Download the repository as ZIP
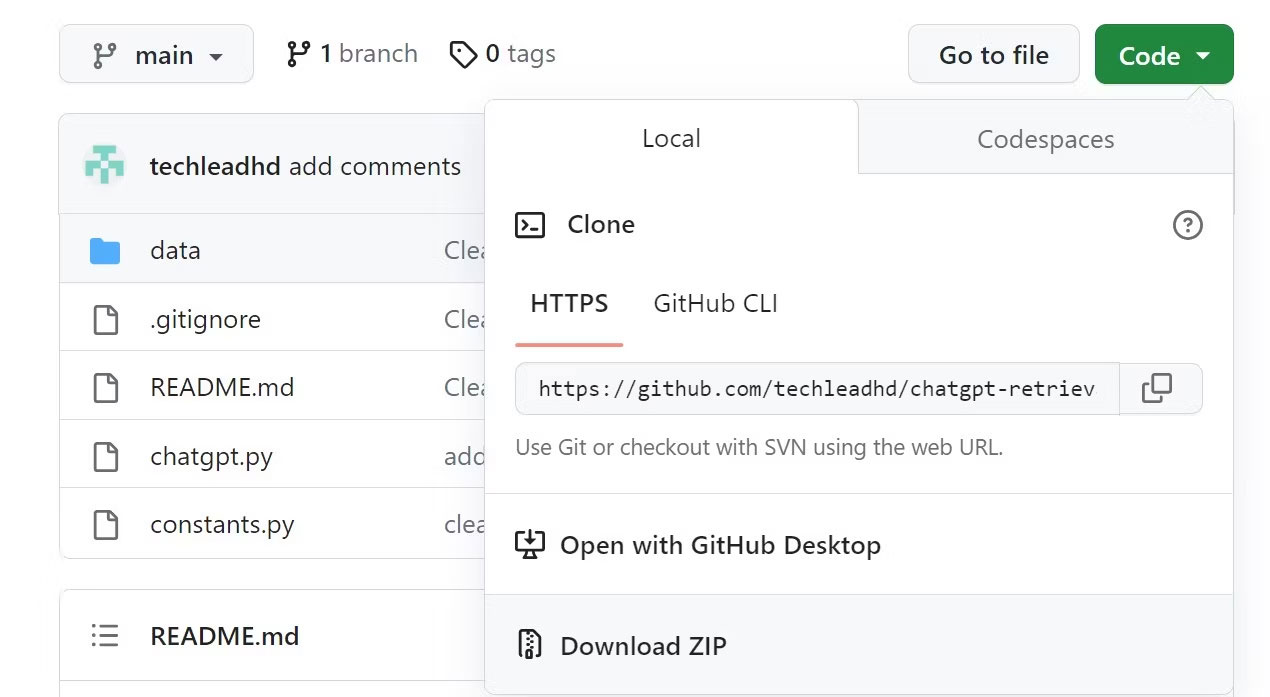Viewport: 1270px width, 697px height. pos(643,646)
